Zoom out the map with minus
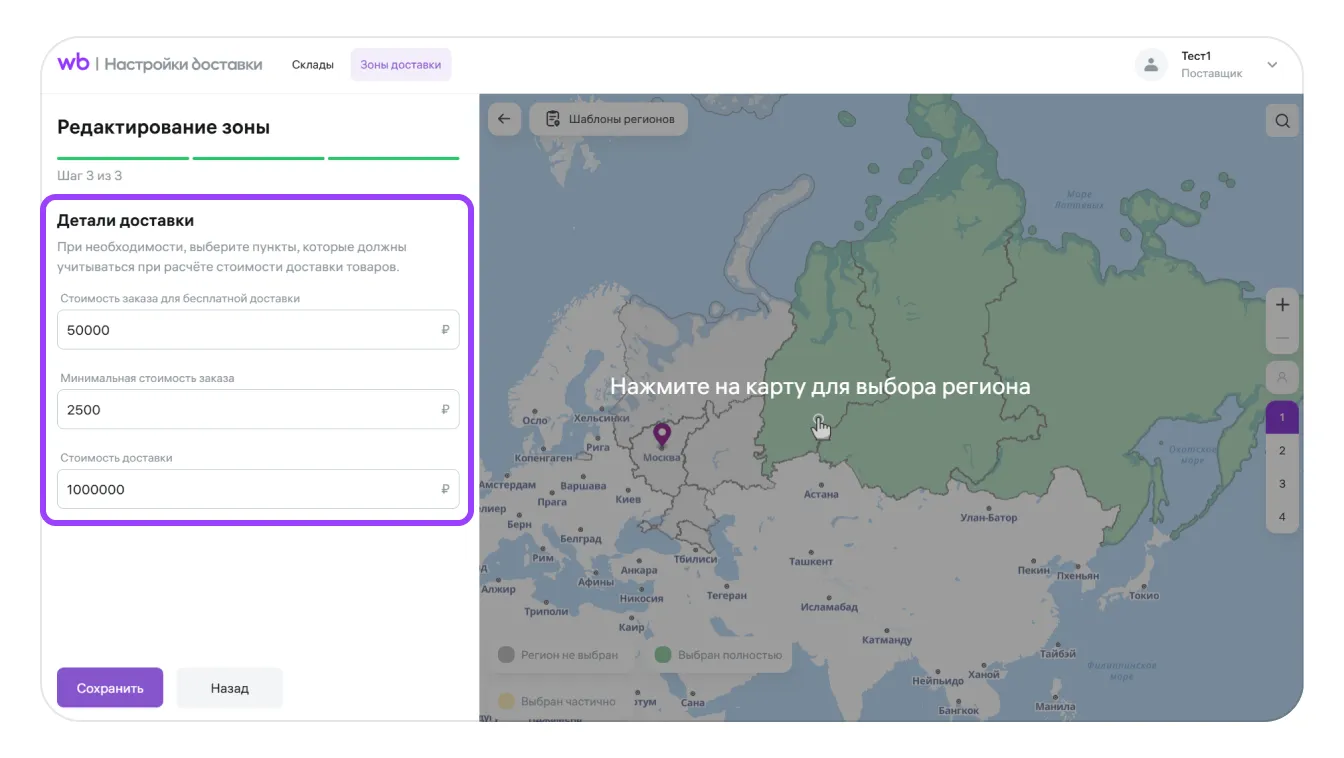Screen dimensions: 1344x758 1282,339
